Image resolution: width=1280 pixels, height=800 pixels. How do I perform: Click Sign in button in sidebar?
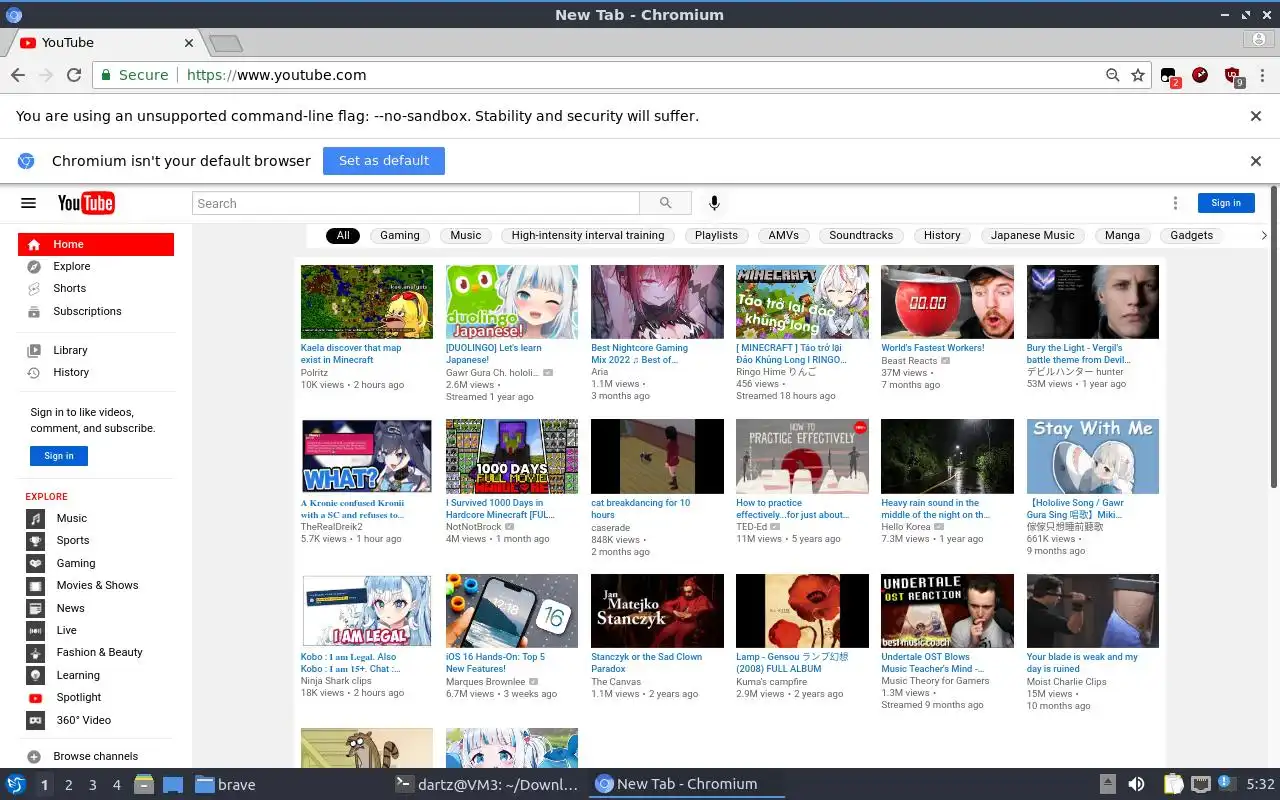pyautogui.click(x=59, y=456)
